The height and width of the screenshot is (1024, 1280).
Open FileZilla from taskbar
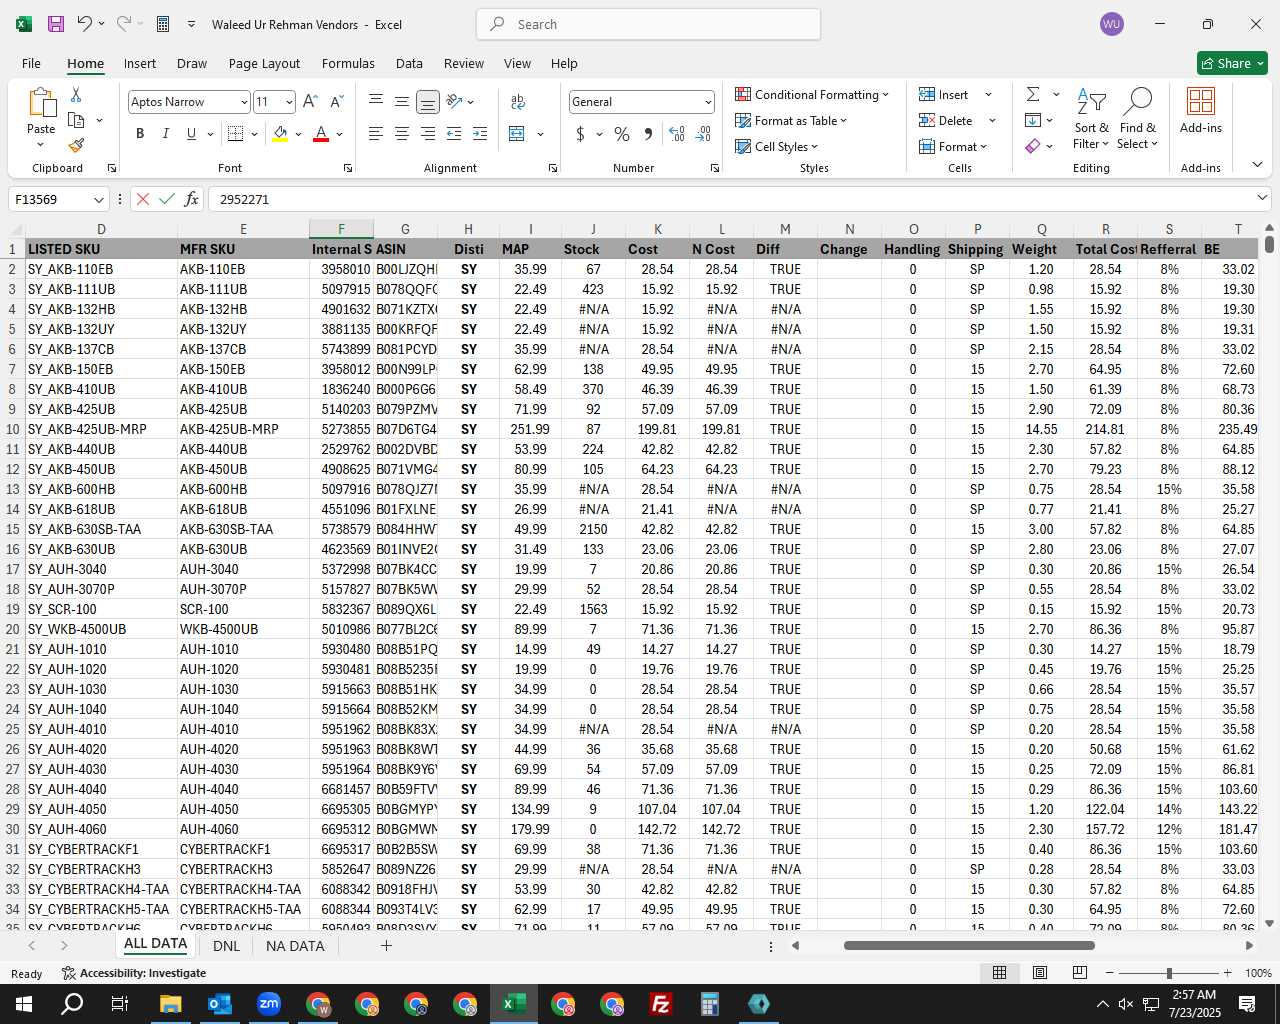[661, 1004]
